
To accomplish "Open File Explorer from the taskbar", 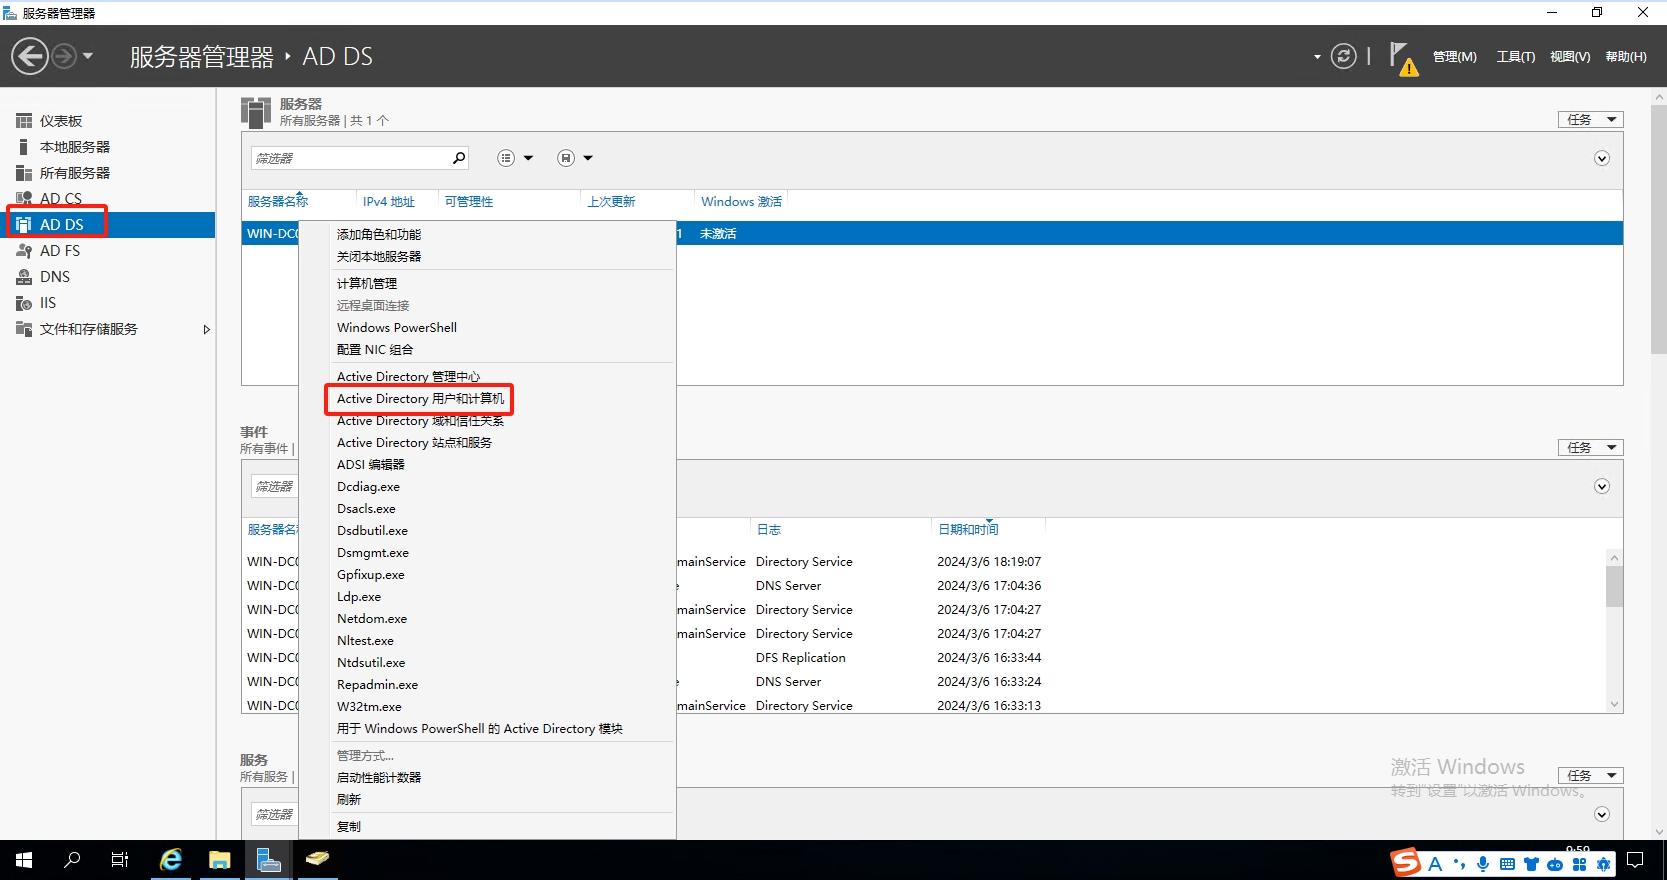I will pyautogui.click(x=219, y=860).
